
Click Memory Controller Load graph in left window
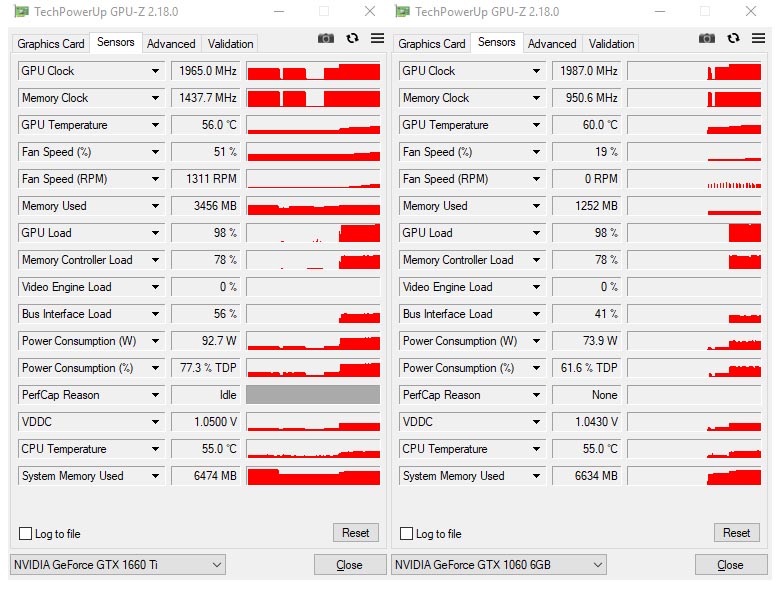pyautogui.click(x=313, y=260)
